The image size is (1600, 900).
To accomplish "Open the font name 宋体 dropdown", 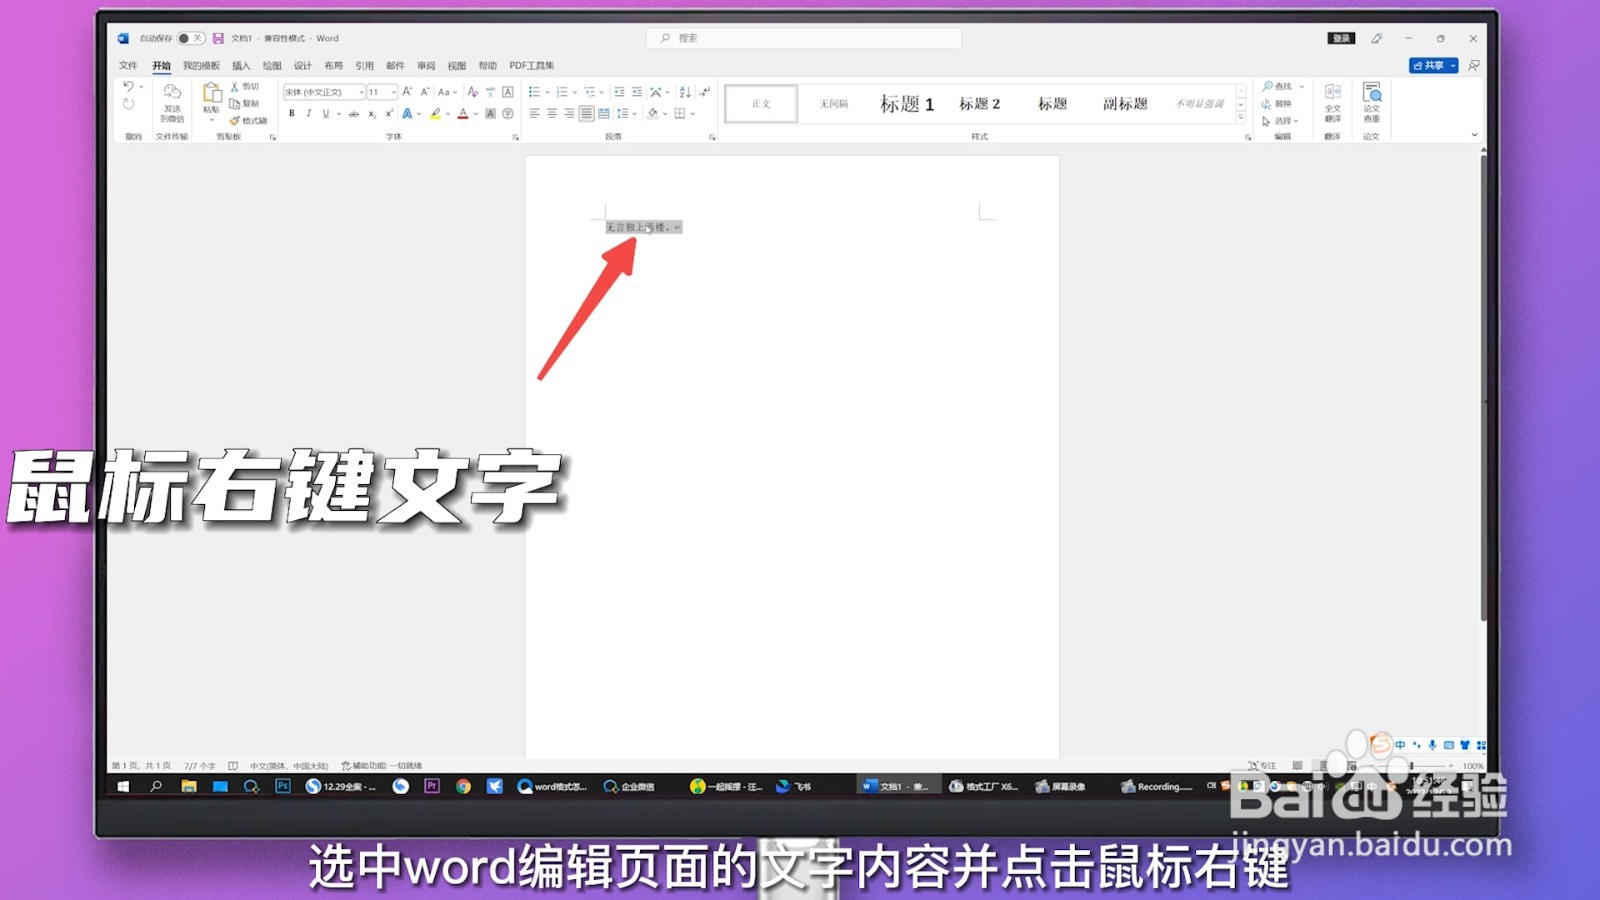I will coord(362,92).
